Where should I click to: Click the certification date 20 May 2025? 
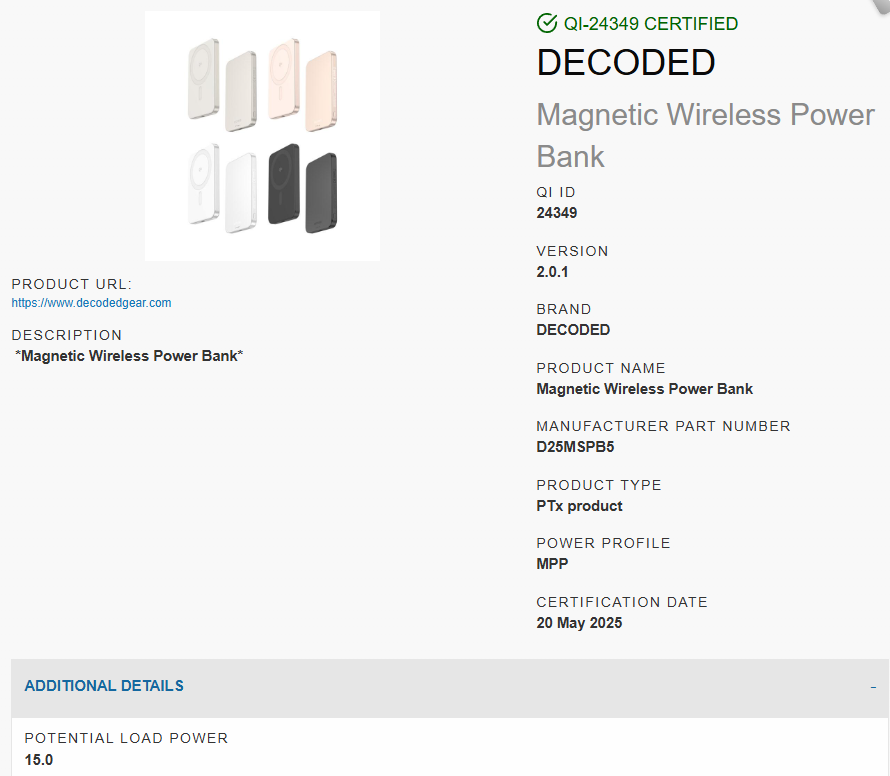[x=579, y=623]
